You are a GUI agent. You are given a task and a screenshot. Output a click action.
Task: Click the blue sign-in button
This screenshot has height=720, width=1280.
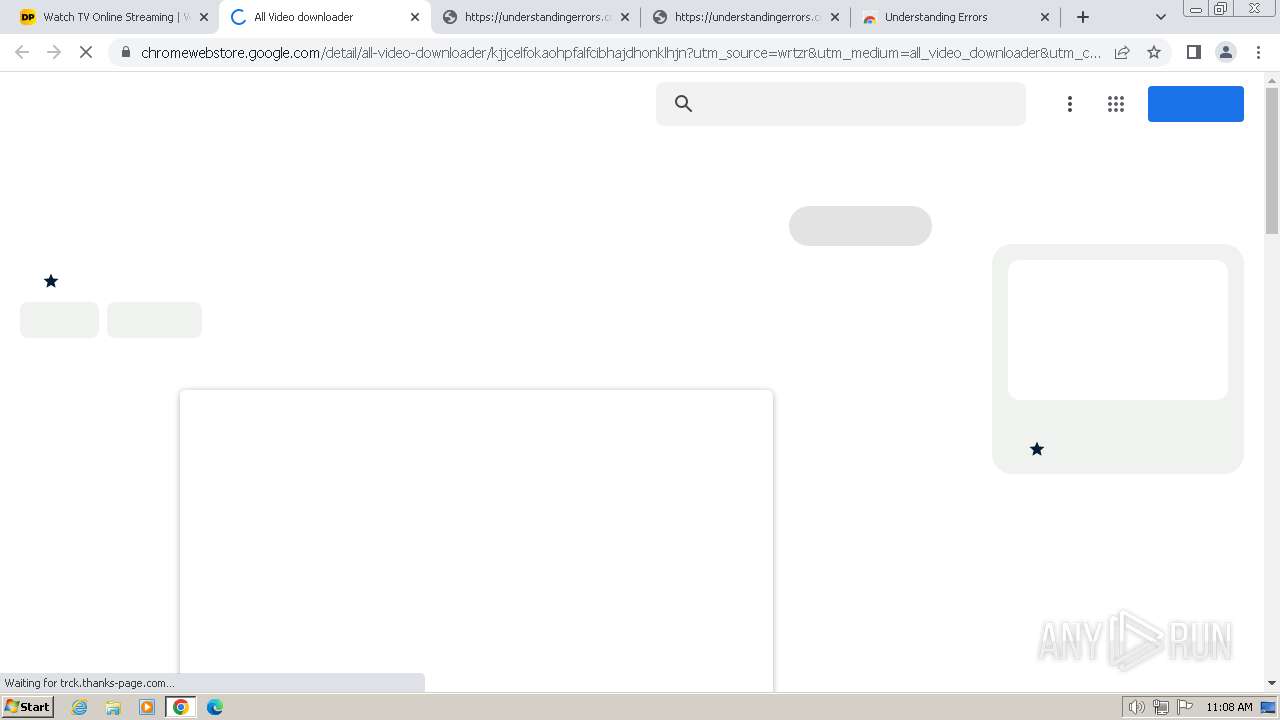[x=1195, y=104]
